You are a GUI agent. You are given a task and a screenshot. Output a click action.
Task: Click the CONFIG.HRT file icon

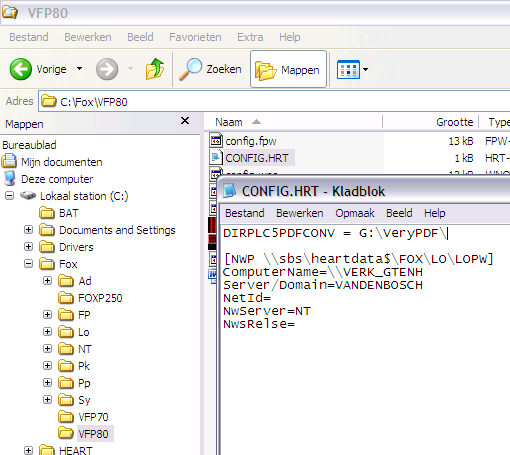(216, 157)
